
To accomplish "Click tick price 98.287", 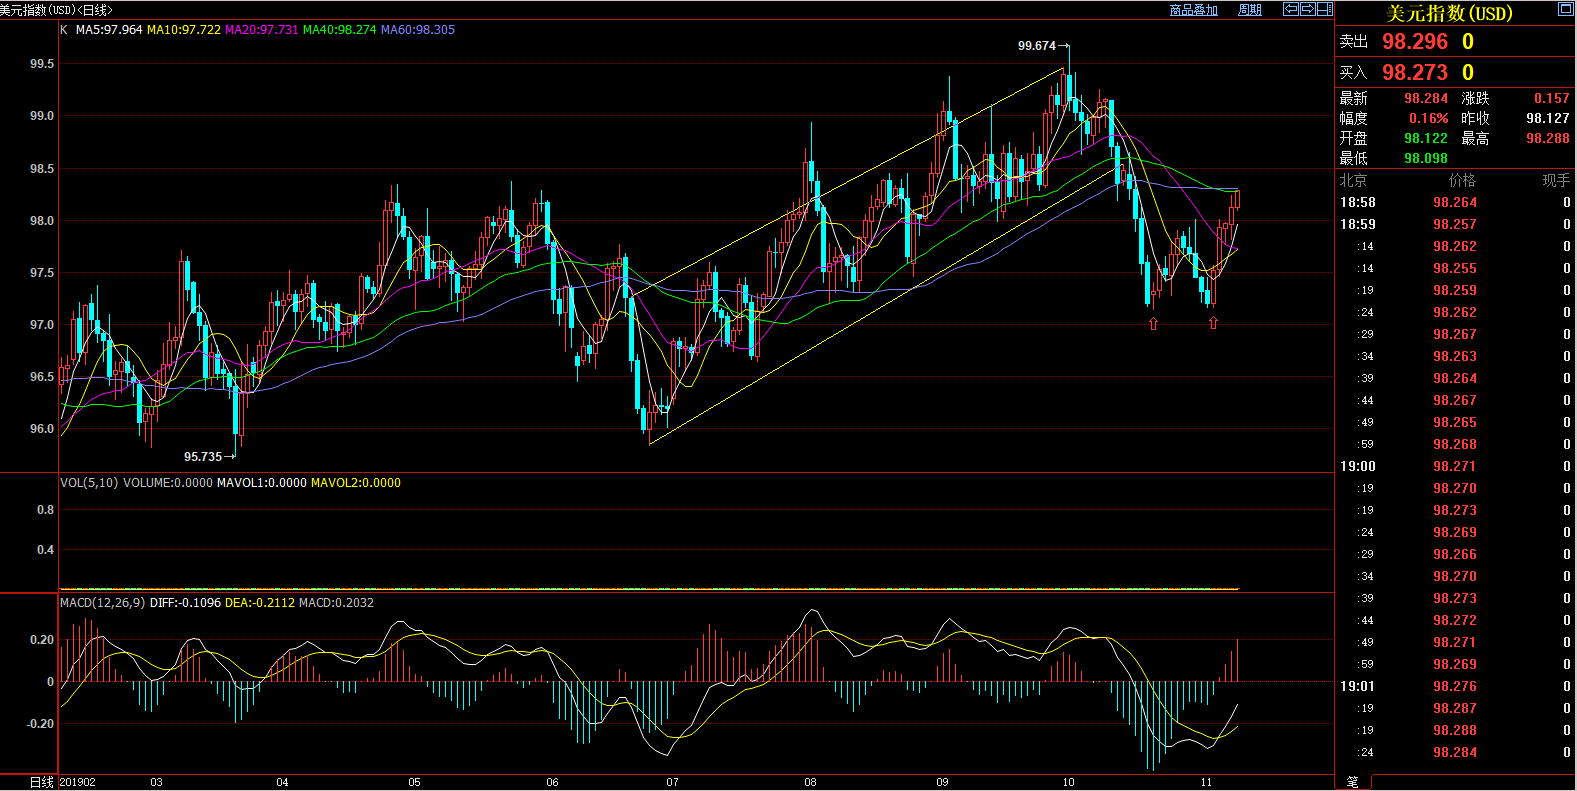I will [x=1455, y=709].
